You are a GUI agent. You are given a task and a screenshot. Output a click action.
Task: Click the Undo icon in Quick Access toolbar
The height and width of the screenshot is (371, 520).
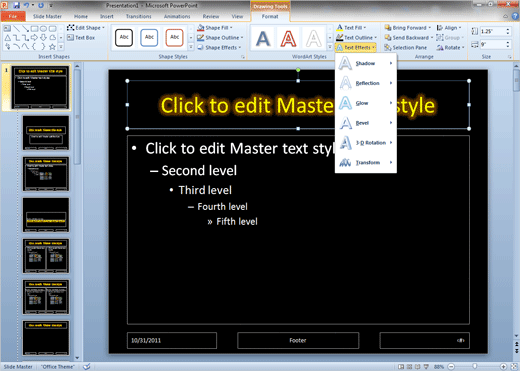coord(26,5)
